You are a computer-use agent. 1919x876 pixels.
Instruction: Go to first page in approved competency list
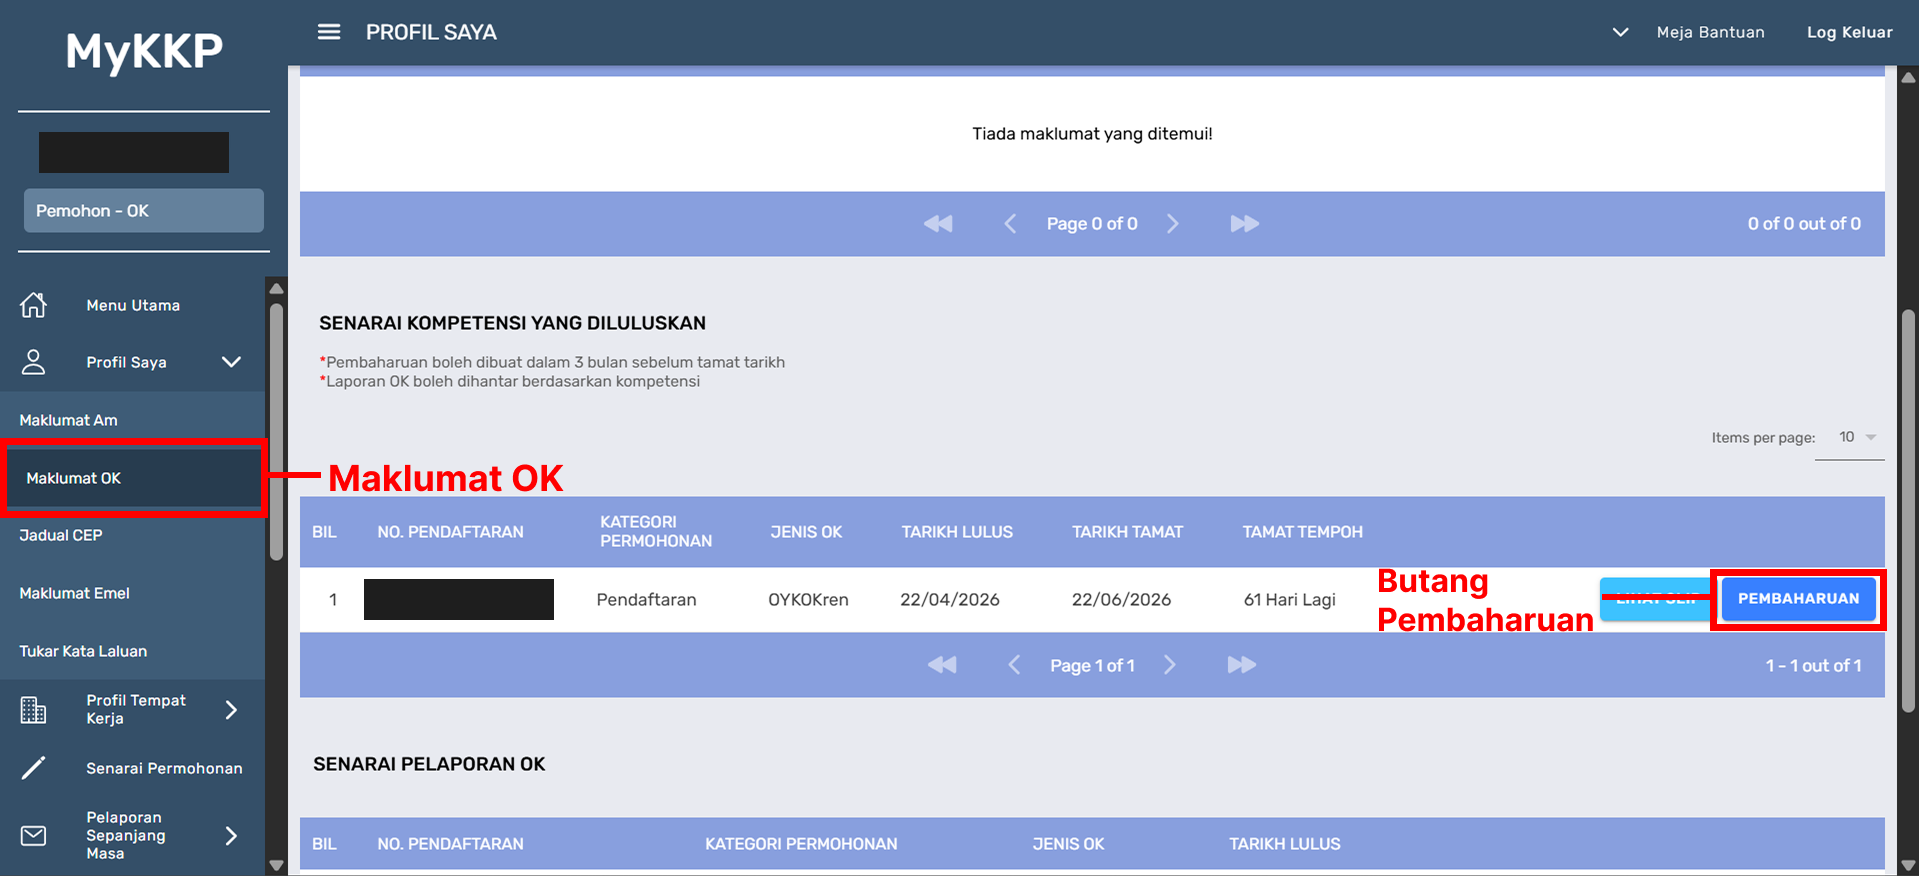click(942, 665)
